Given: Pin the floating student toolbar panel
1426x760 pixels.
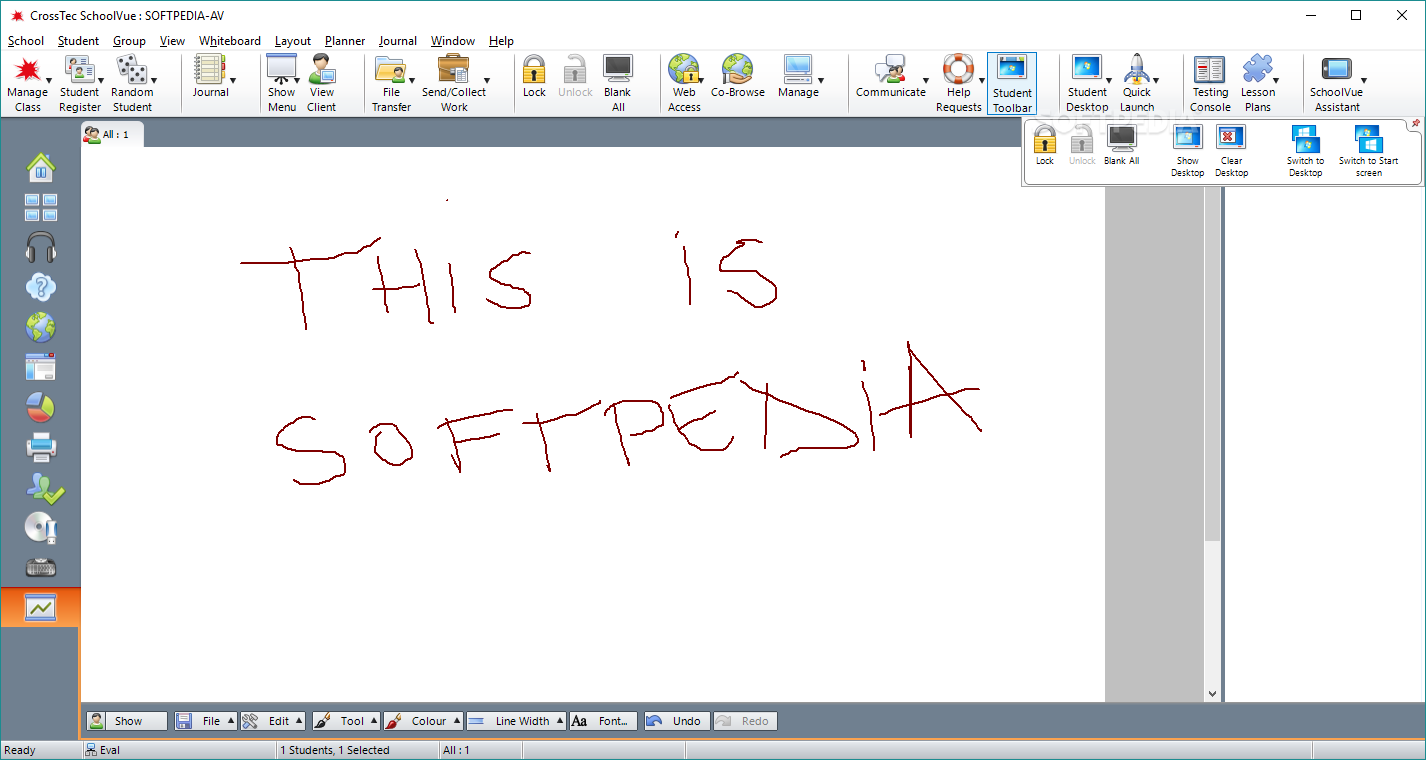Looking at the screenshot, I should 1415,124.
